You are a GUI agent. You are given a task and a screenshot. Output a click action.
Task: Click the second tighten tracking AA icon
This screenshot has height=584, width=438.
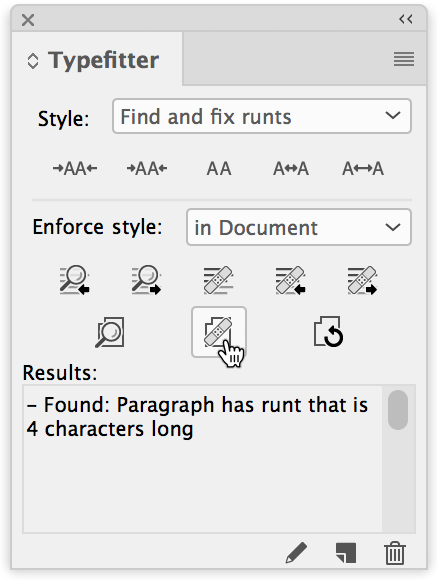[x=147, y=169]
